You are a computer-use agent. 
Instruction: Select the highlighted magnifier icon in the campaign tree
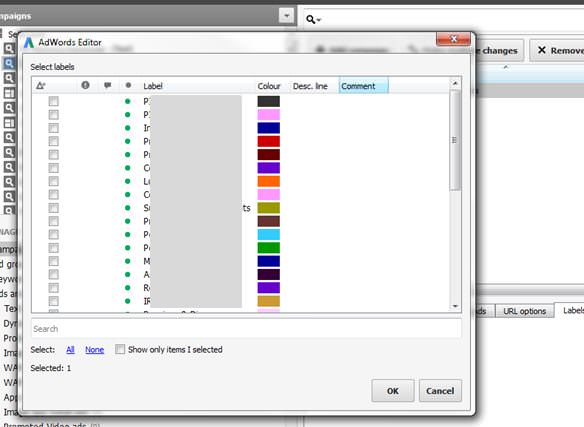pos(9,63)
